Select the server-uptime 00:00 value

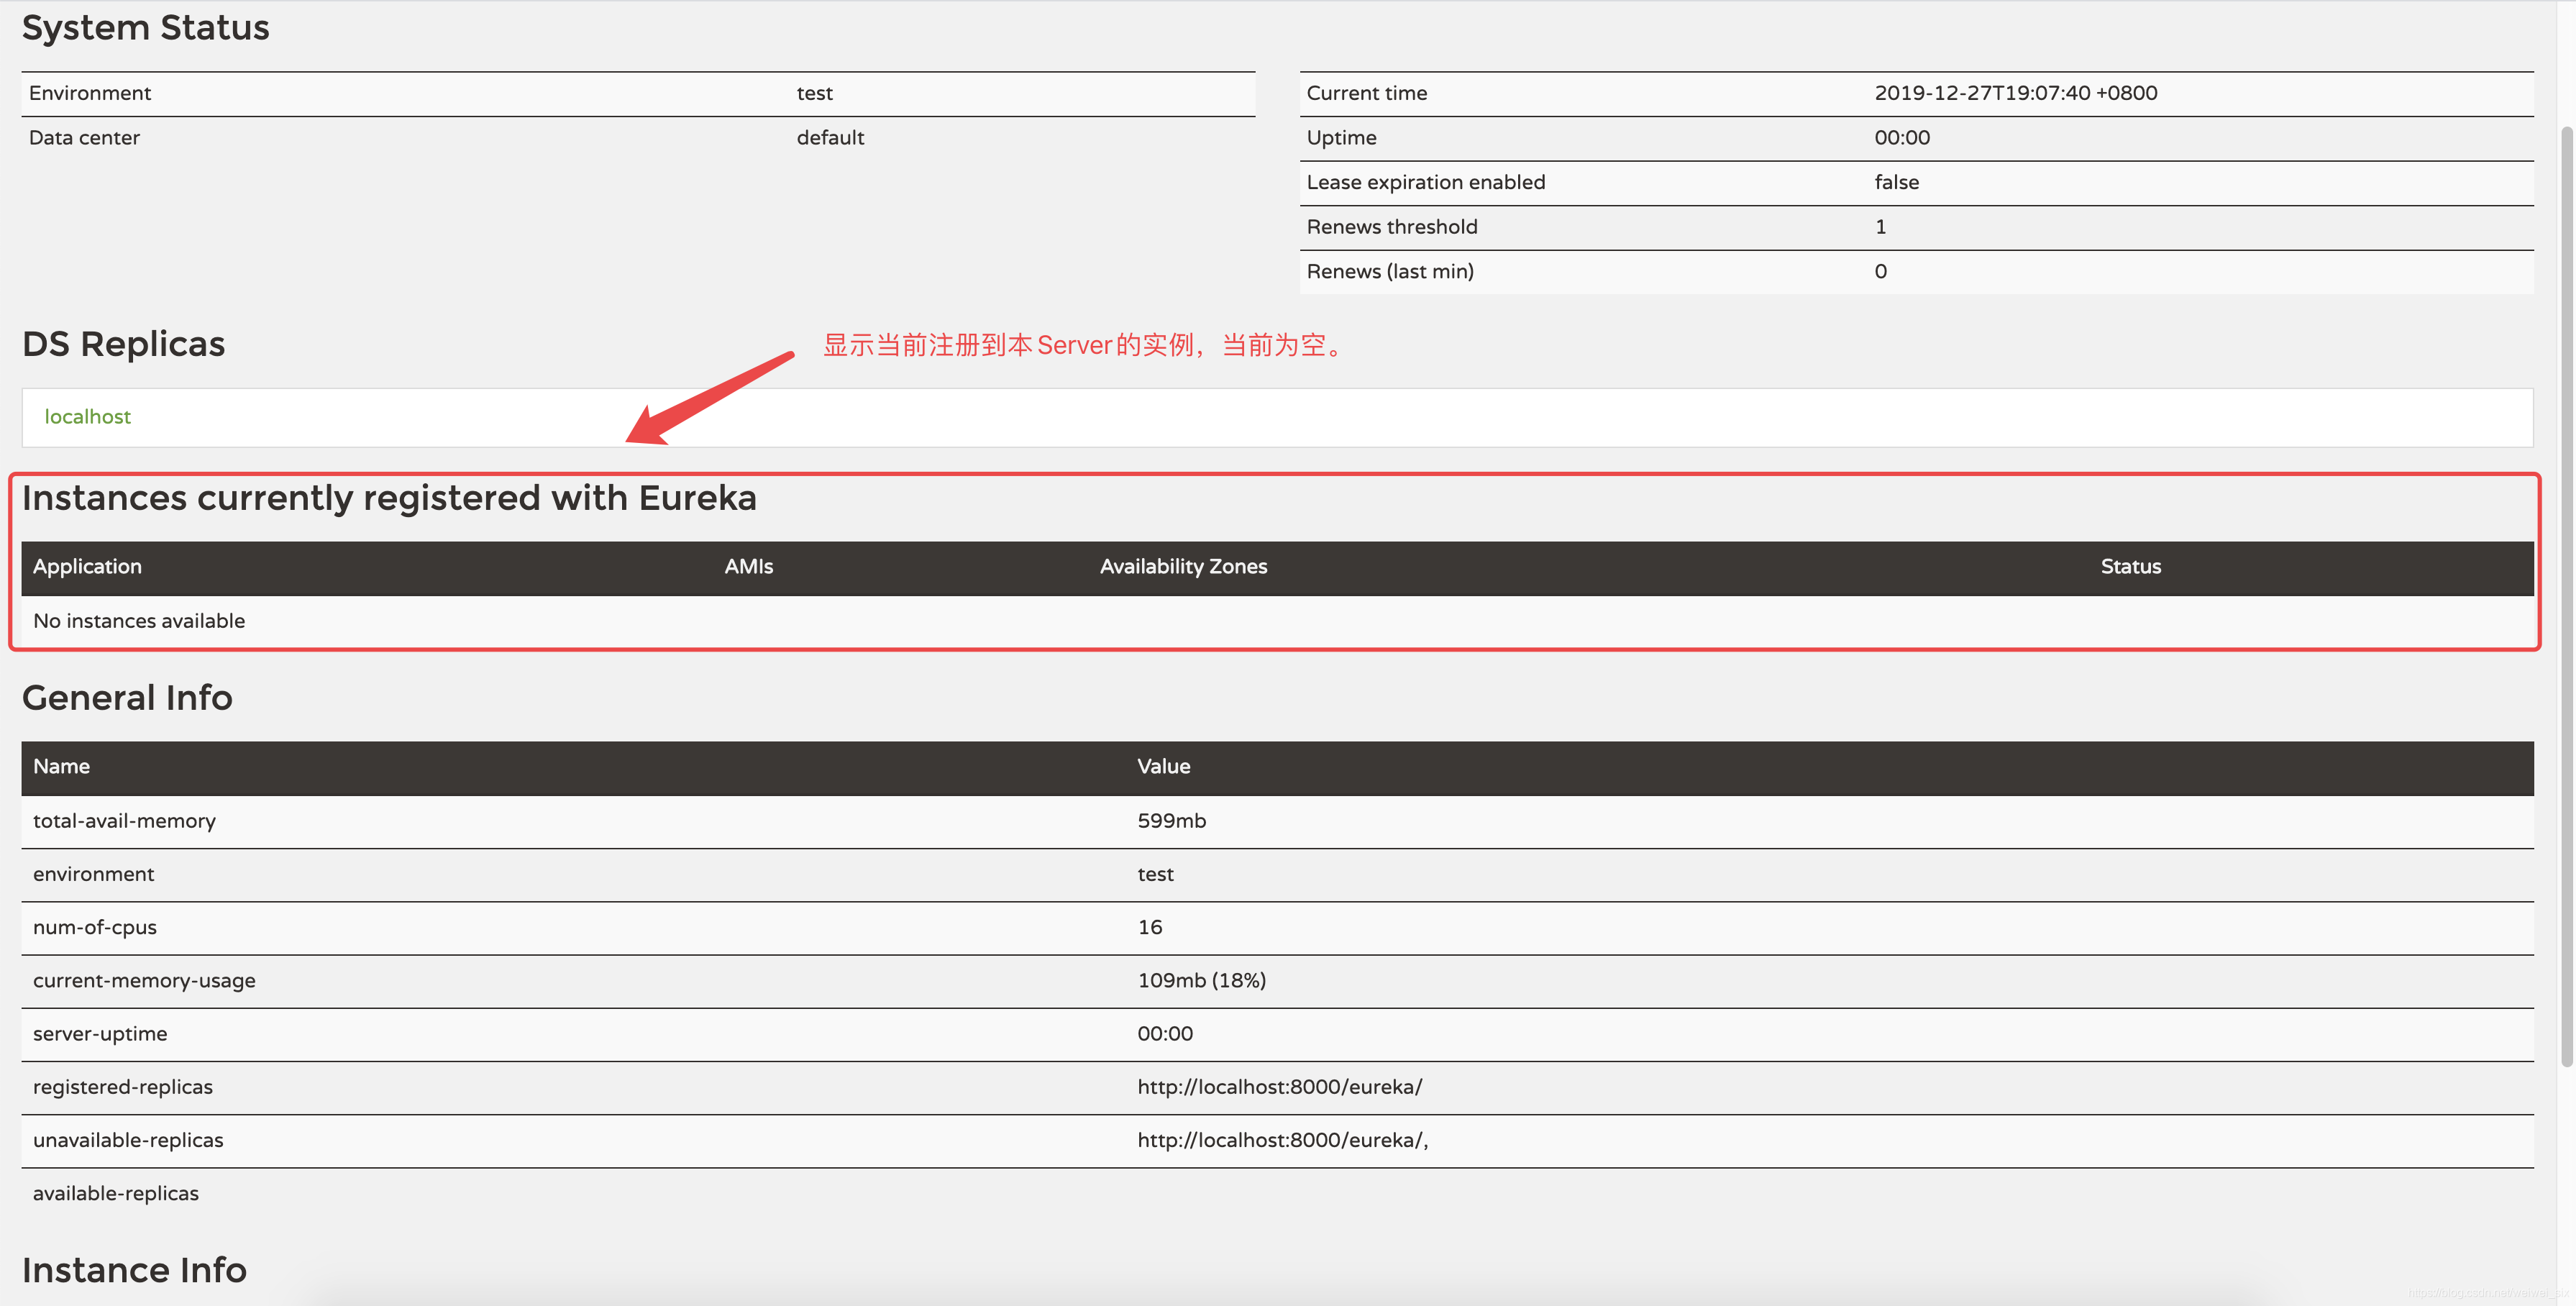click(x=1164, y=1034)
